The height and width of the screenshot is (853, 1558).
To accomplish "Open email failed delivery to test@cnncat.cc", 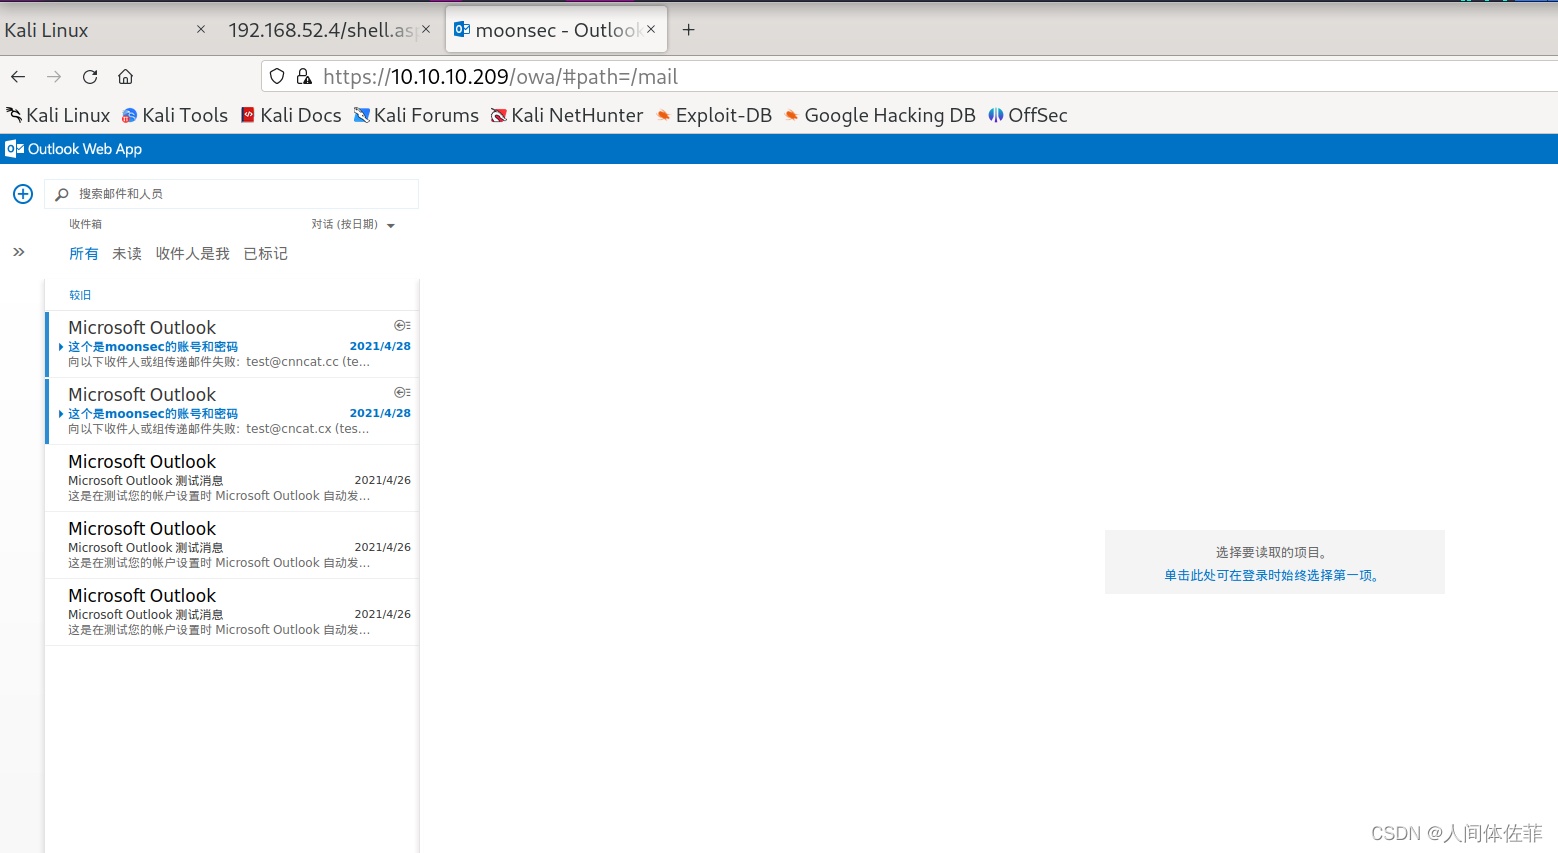I will (232, 344).
